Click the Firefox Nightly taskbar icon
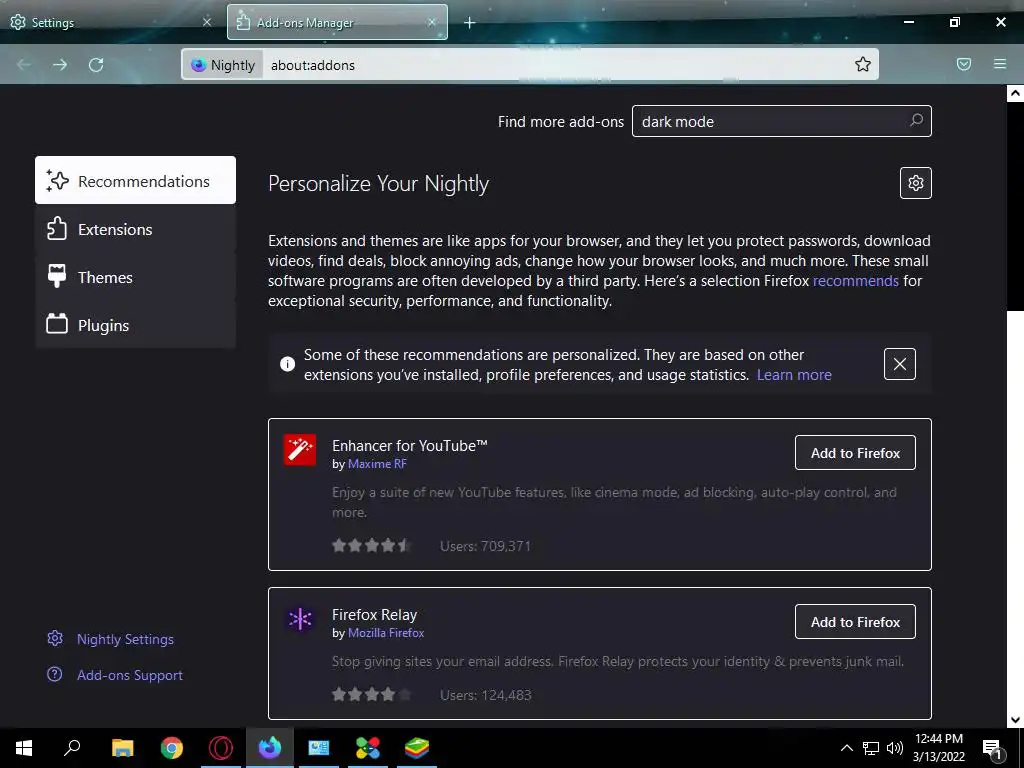The height and width of the screenshot is (768, 1024). click(x=270, y=748)
